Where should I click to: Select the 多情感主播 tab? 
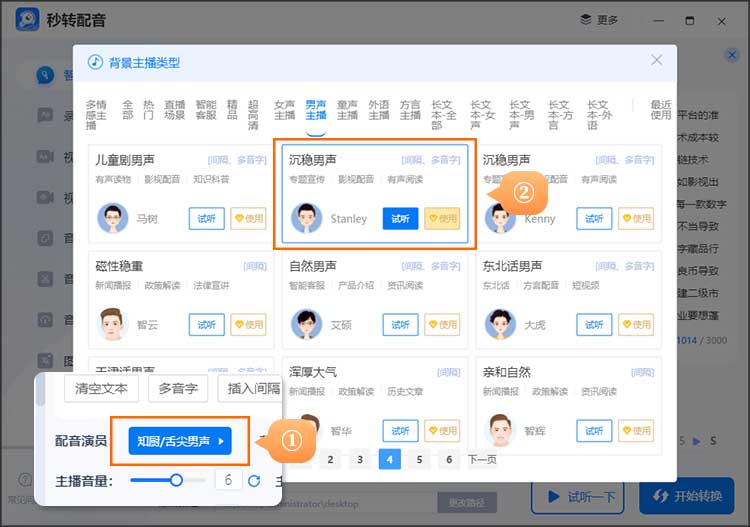pyautogui.click(x=96, y=115)
